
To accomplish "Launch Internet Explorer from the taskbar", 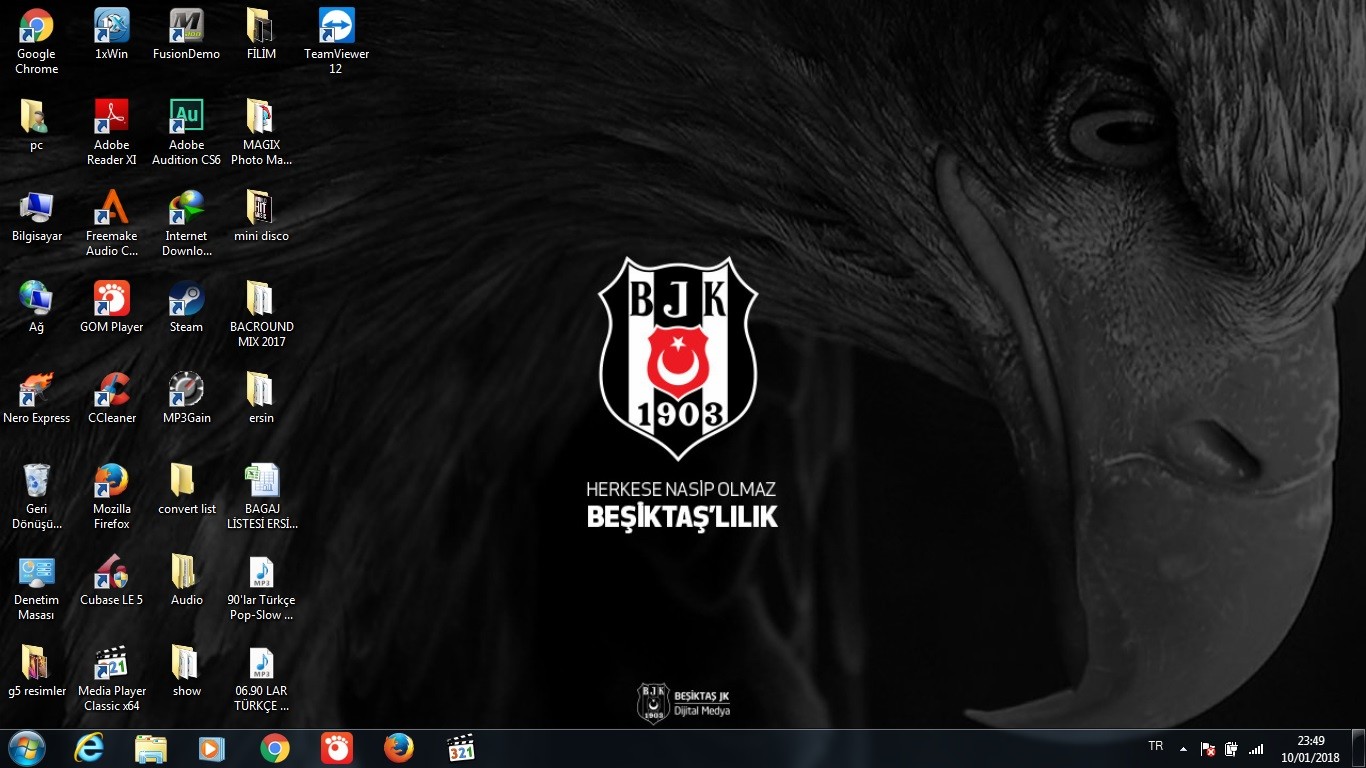I will (89, 748).
